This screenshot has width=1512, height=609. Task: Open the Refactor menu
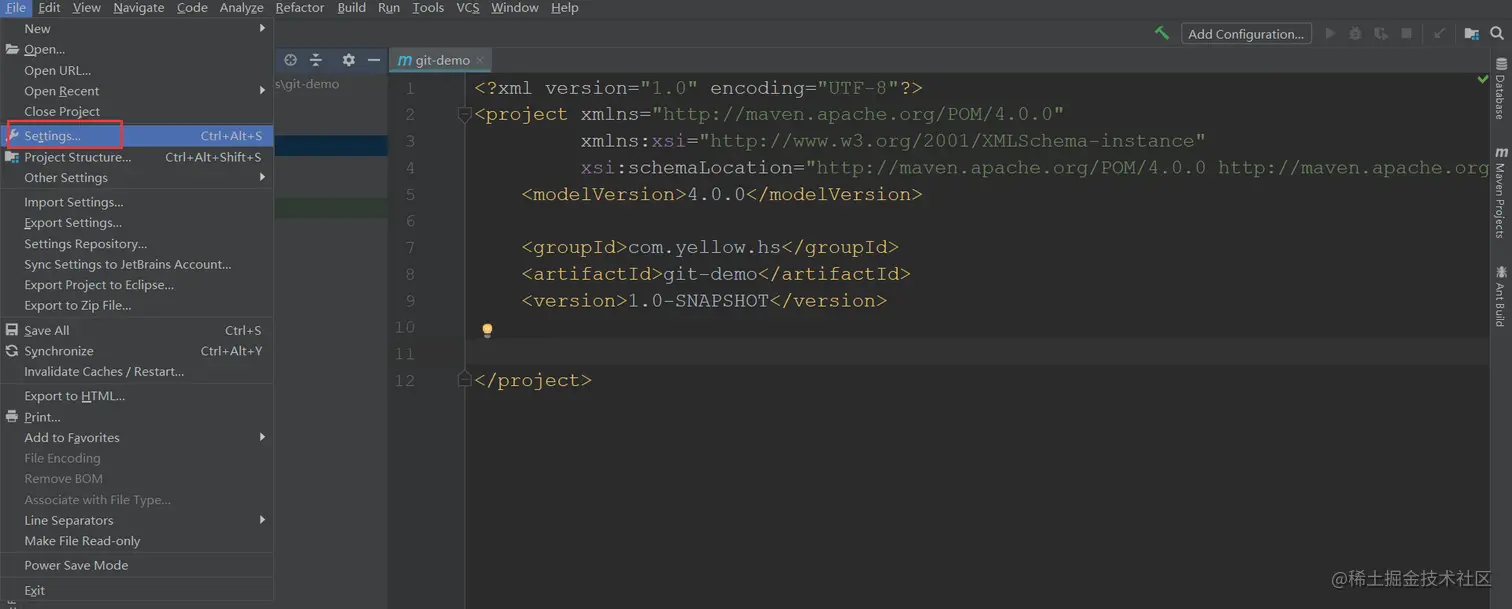coord(300,8)
